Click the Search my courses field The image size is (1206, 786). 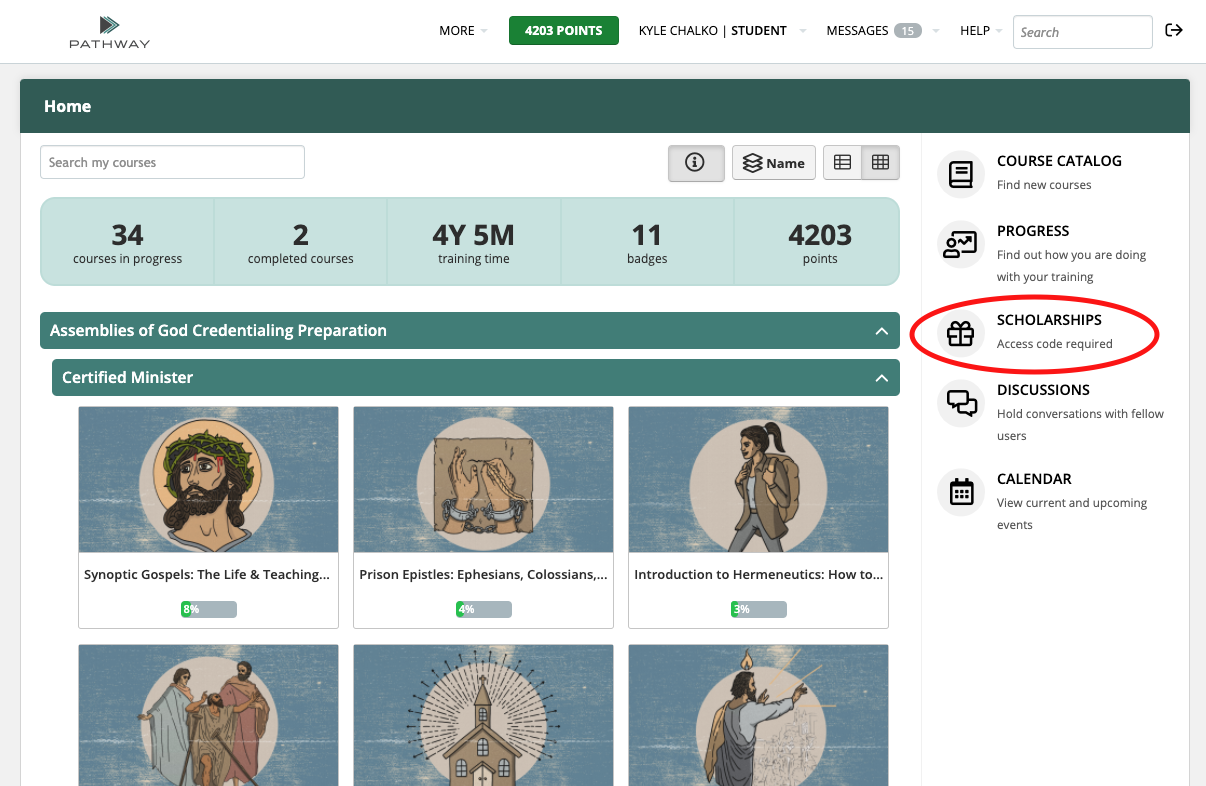pyautogui.click(x=172, y=162)
